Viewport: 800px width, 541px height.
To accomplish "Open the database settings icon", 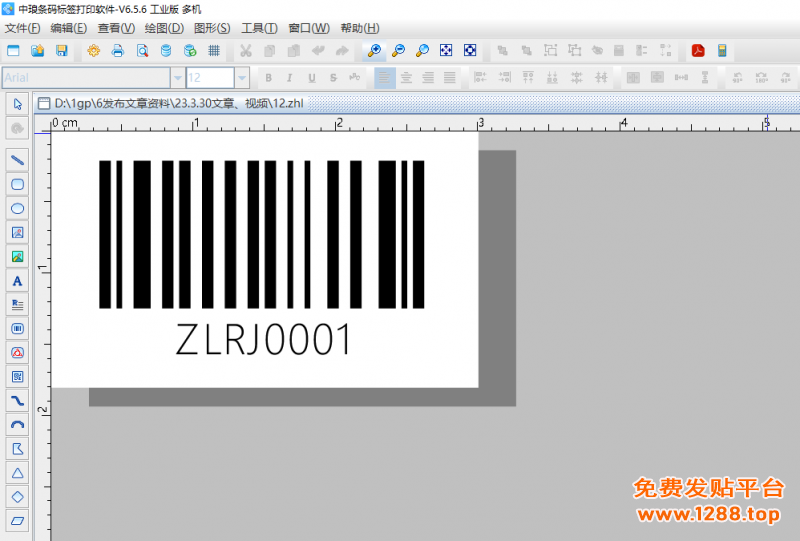I will 166,51.
